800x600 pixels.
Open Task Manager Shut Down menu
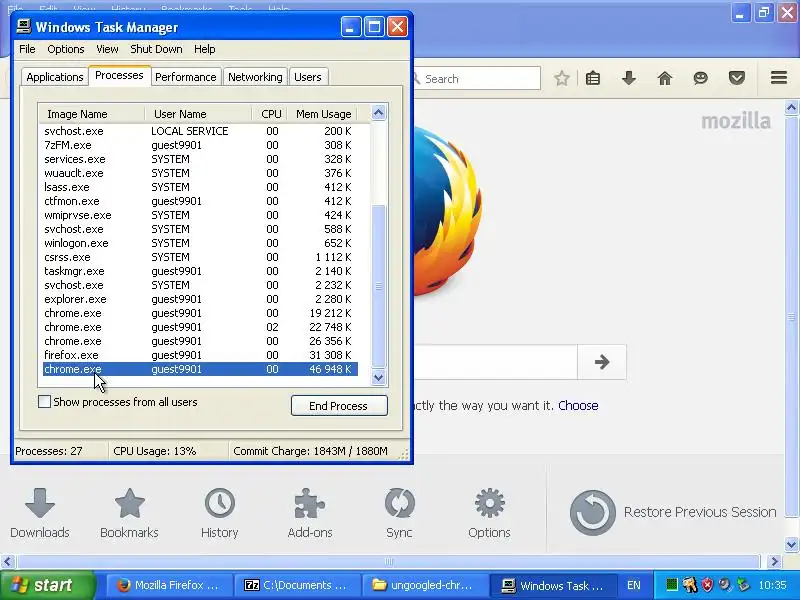click(156, 49)
